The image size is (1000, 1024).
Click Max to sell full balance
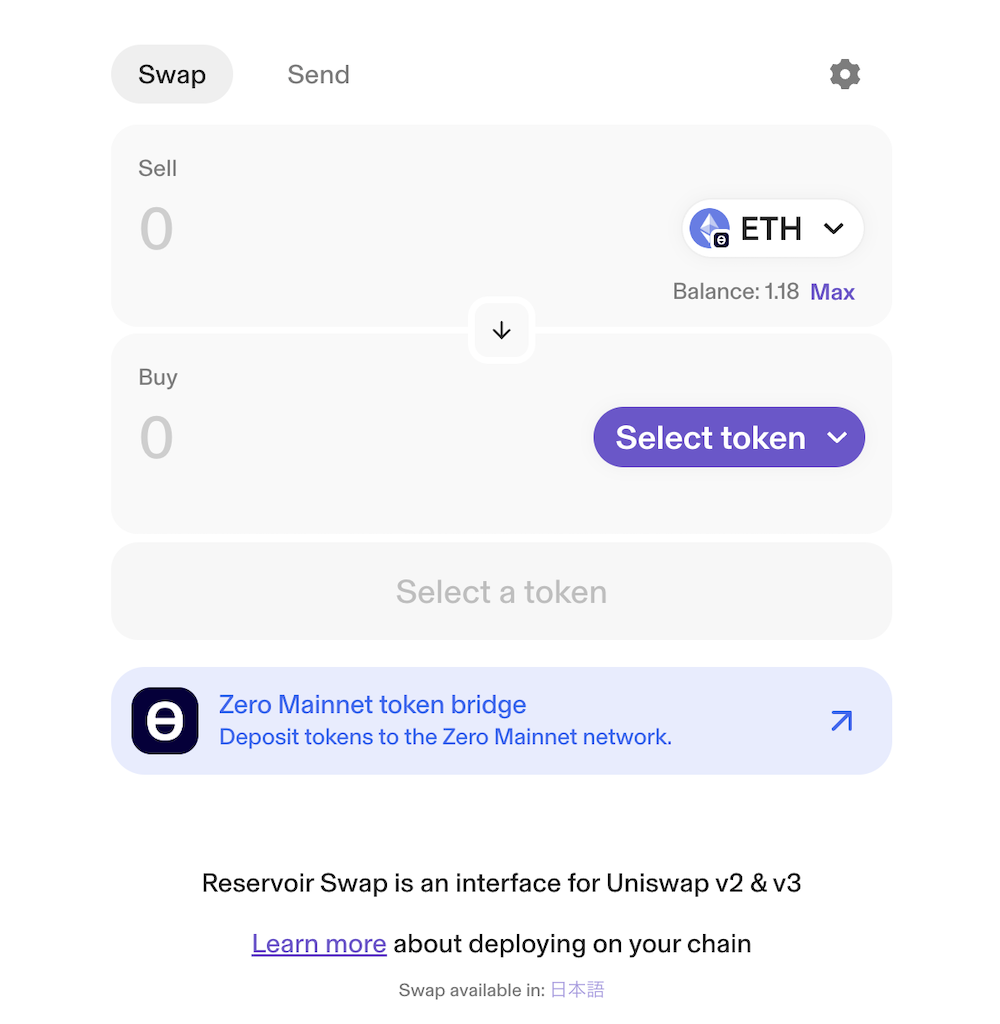pyautogui.click(x=832, y=292)
